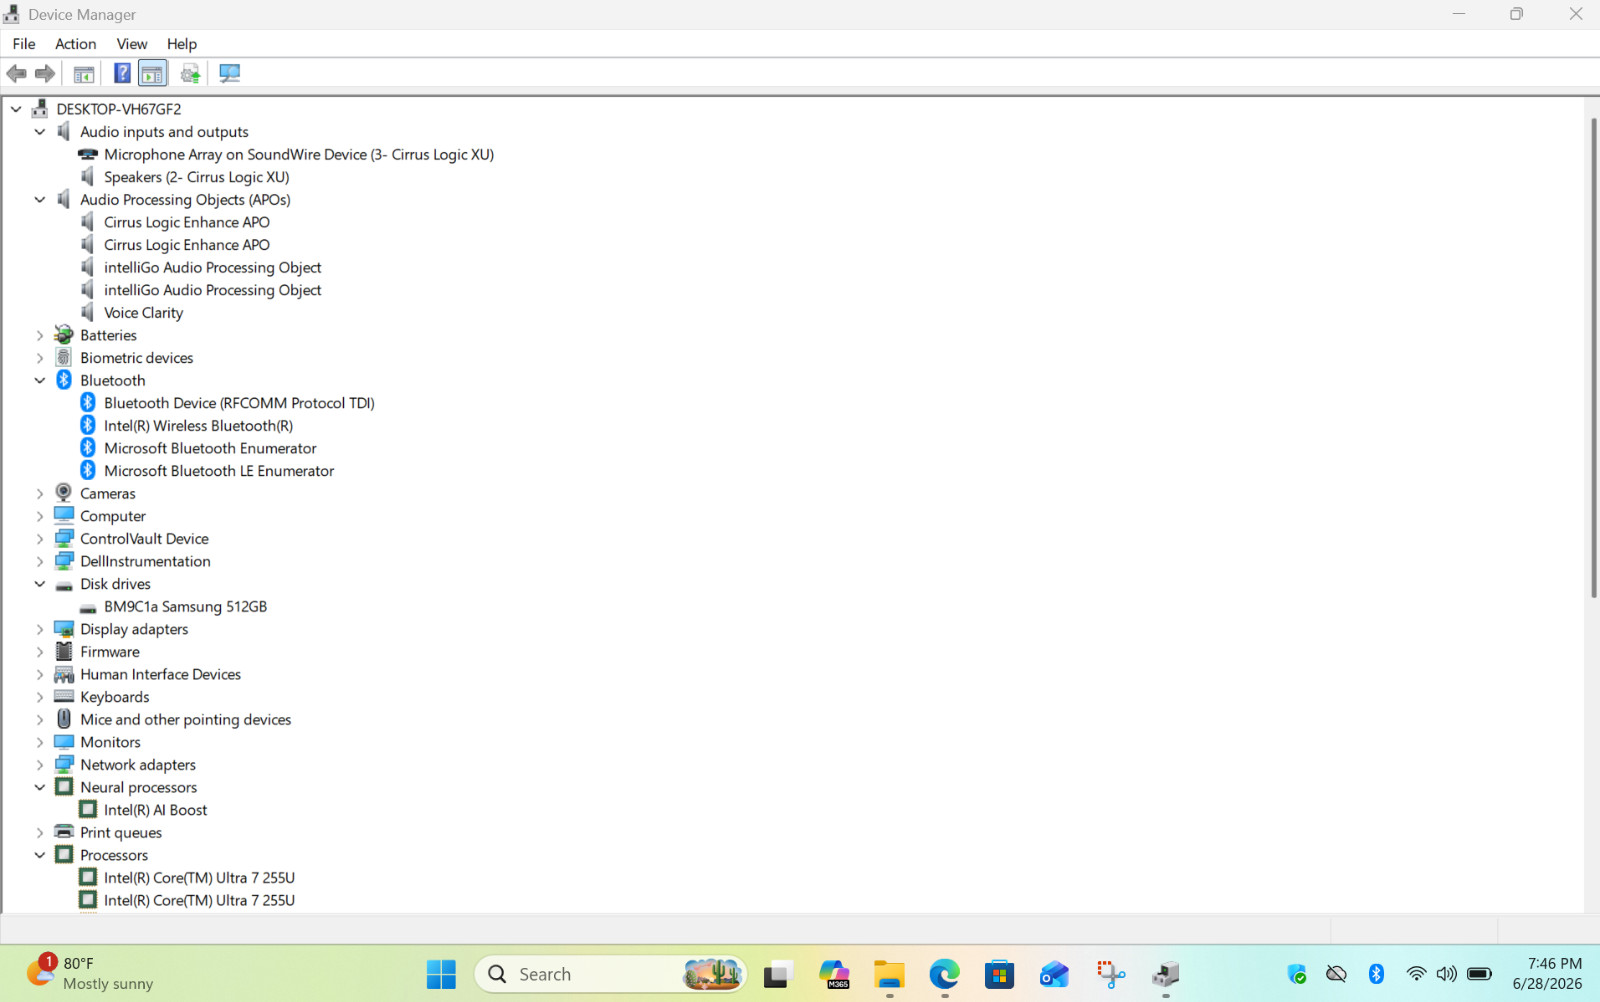Image resolution: width=1600 pixels, height=1002 pixels.
Task: Click the Print queues printer icon
Action: (64, 832)
